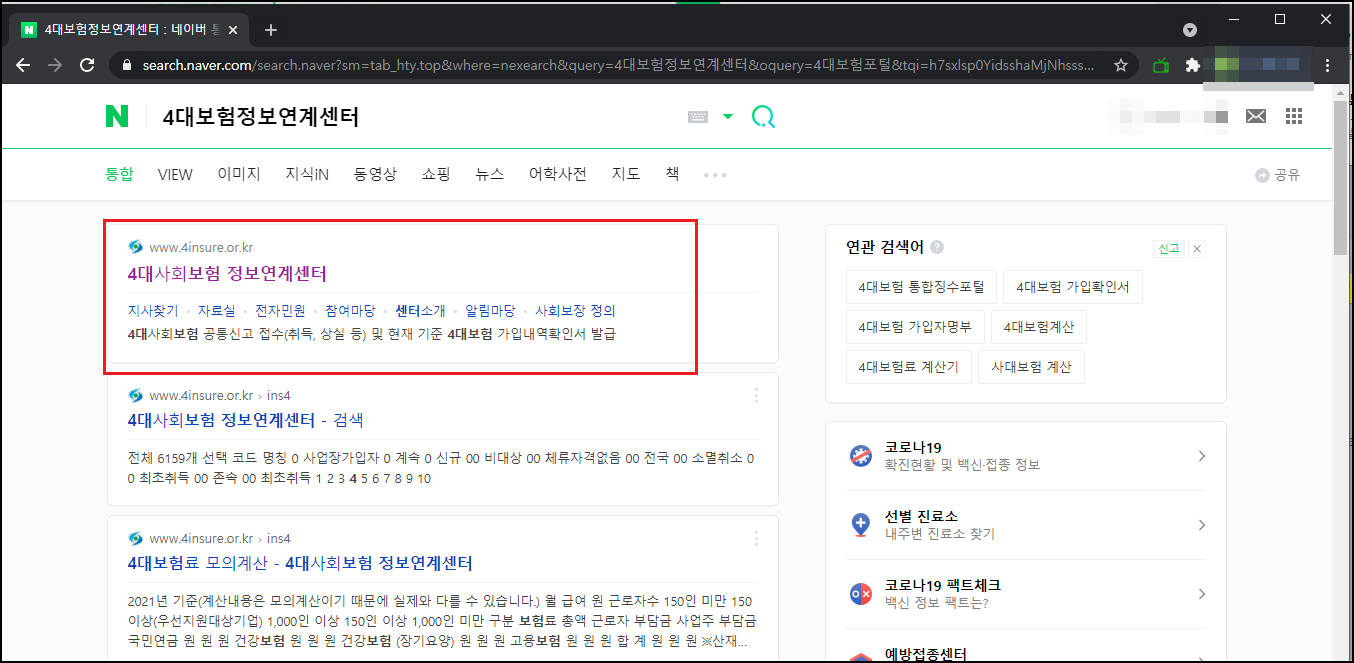Image resolution: width=1354 pixels, height=663 pixels.
Task: Switch to the 어학사전 tab
Action: click(x=558, y=174)
